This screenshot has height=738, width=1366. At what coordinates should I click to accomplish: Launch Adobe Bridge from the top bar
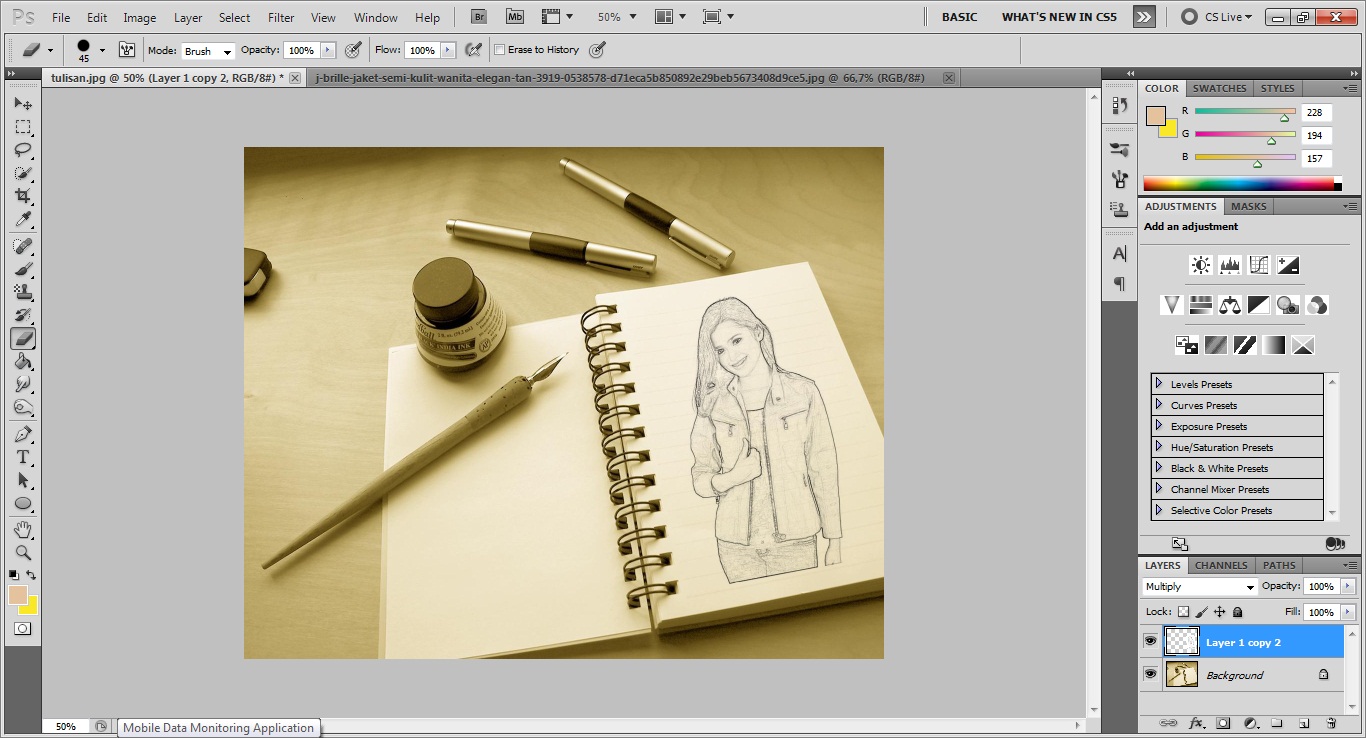pos(480,17)
